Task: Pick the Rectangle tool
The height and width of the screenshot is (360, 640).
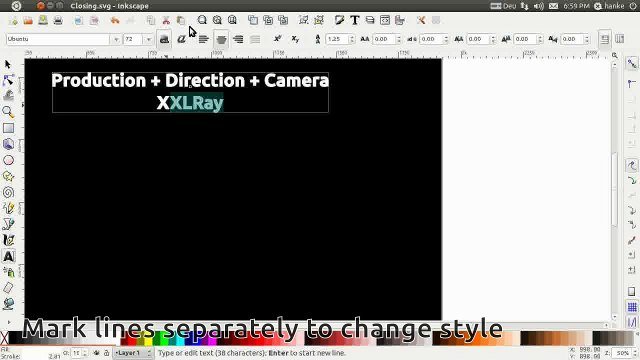Action: pyautogui.click(x=8, y=128)
